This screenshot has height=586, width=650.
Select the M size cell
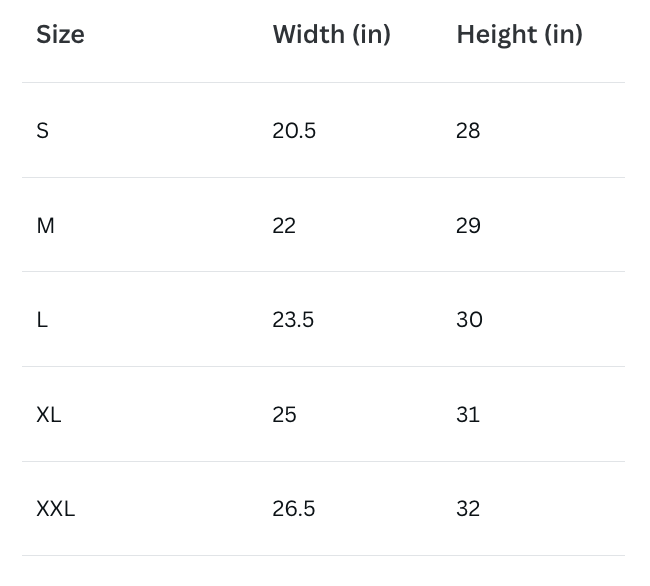point(45,226)
